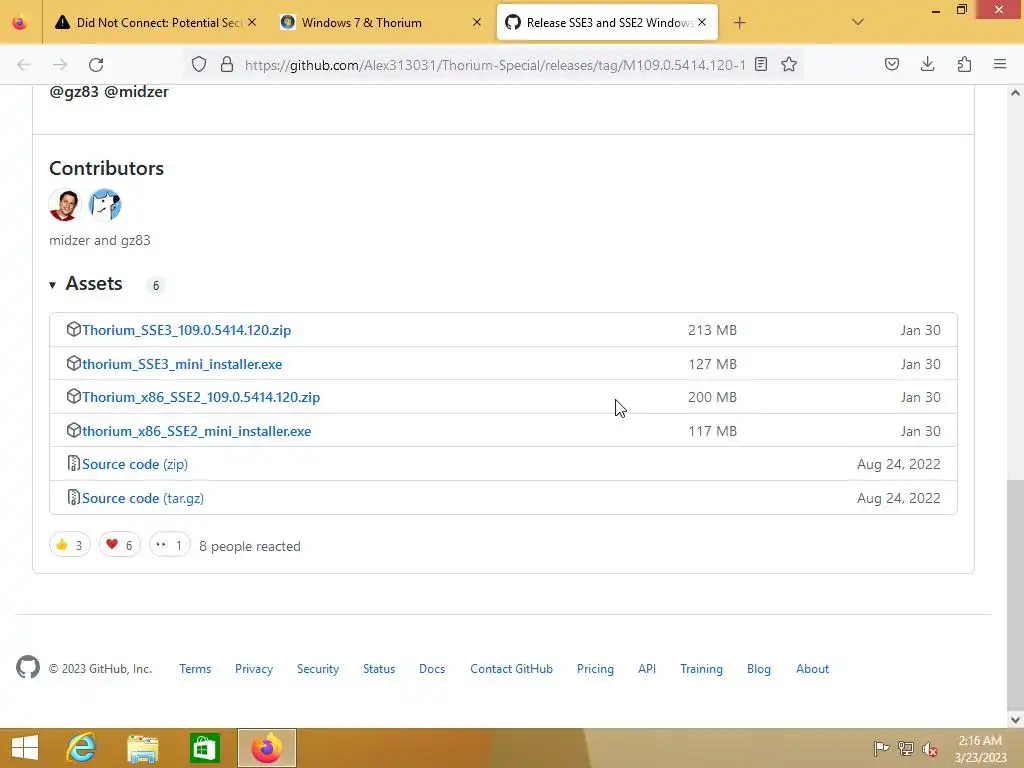
Task: Open the Training footer link
Action: [701, 669]
